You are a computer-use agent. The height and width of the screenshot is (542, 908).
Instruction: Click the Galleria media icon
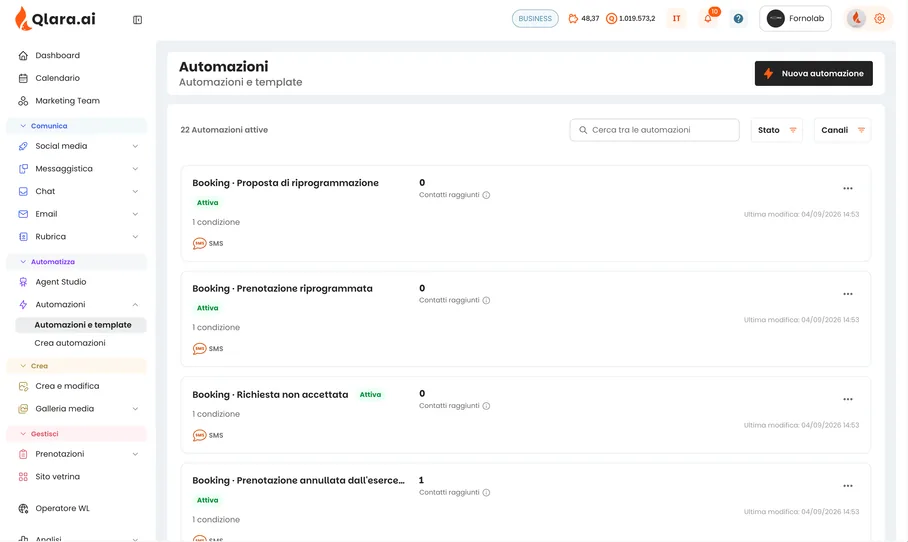(23, 409)
